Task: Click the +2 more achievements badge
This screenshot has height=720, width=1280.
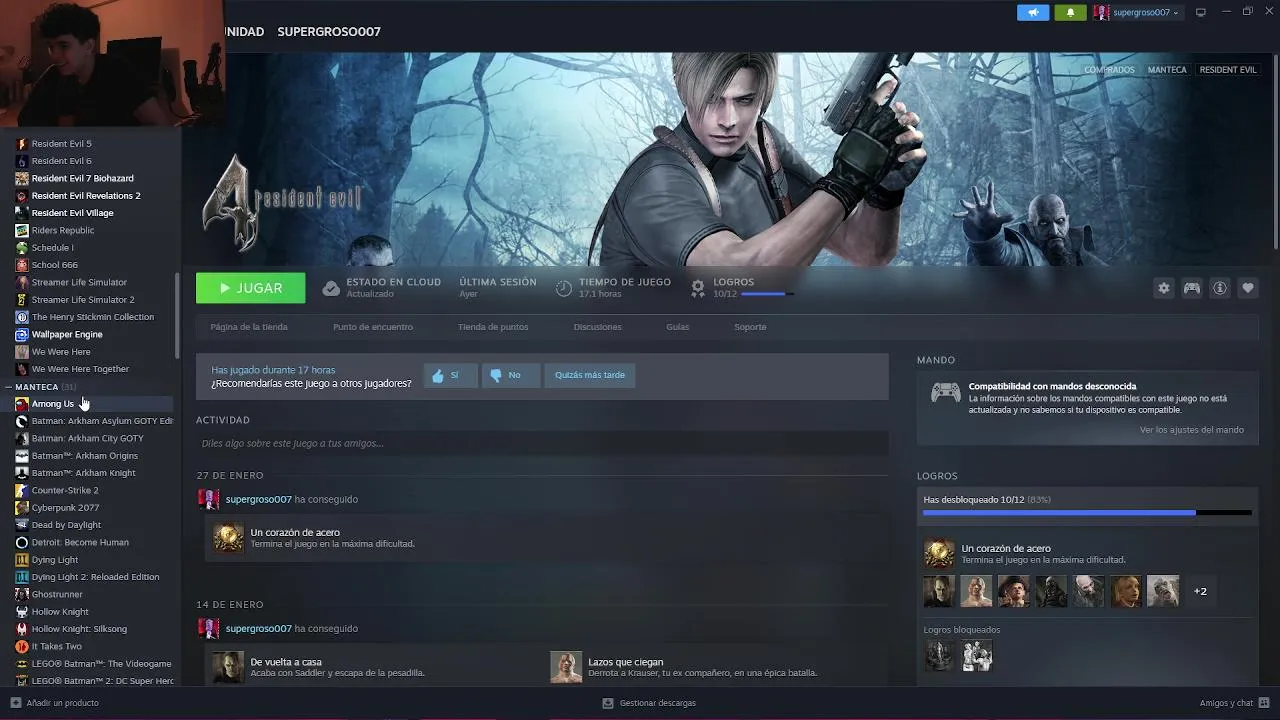Action: pos(1200,591)
